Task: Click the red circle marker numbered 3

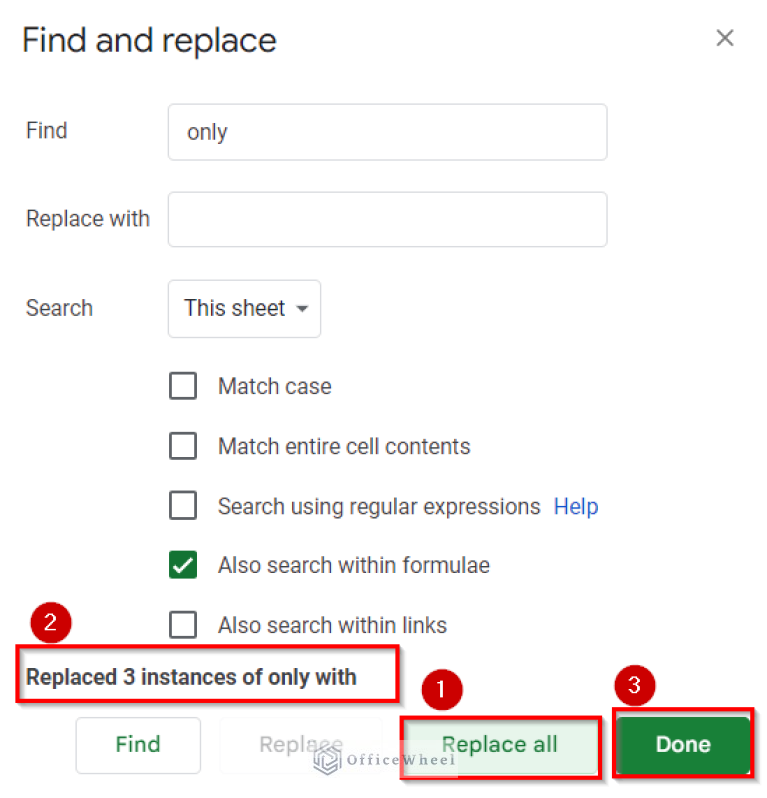Action: click(x=634, y=687)
